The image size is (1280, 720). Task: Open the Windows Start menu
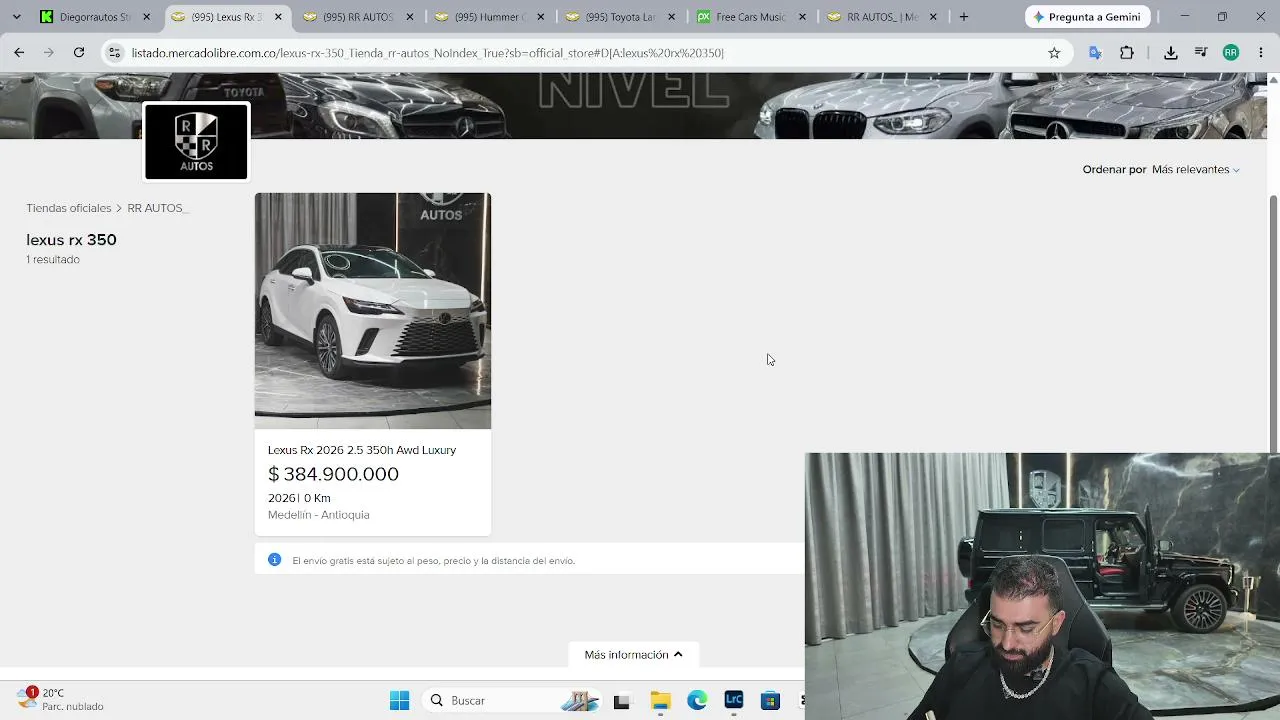[399, 700]
